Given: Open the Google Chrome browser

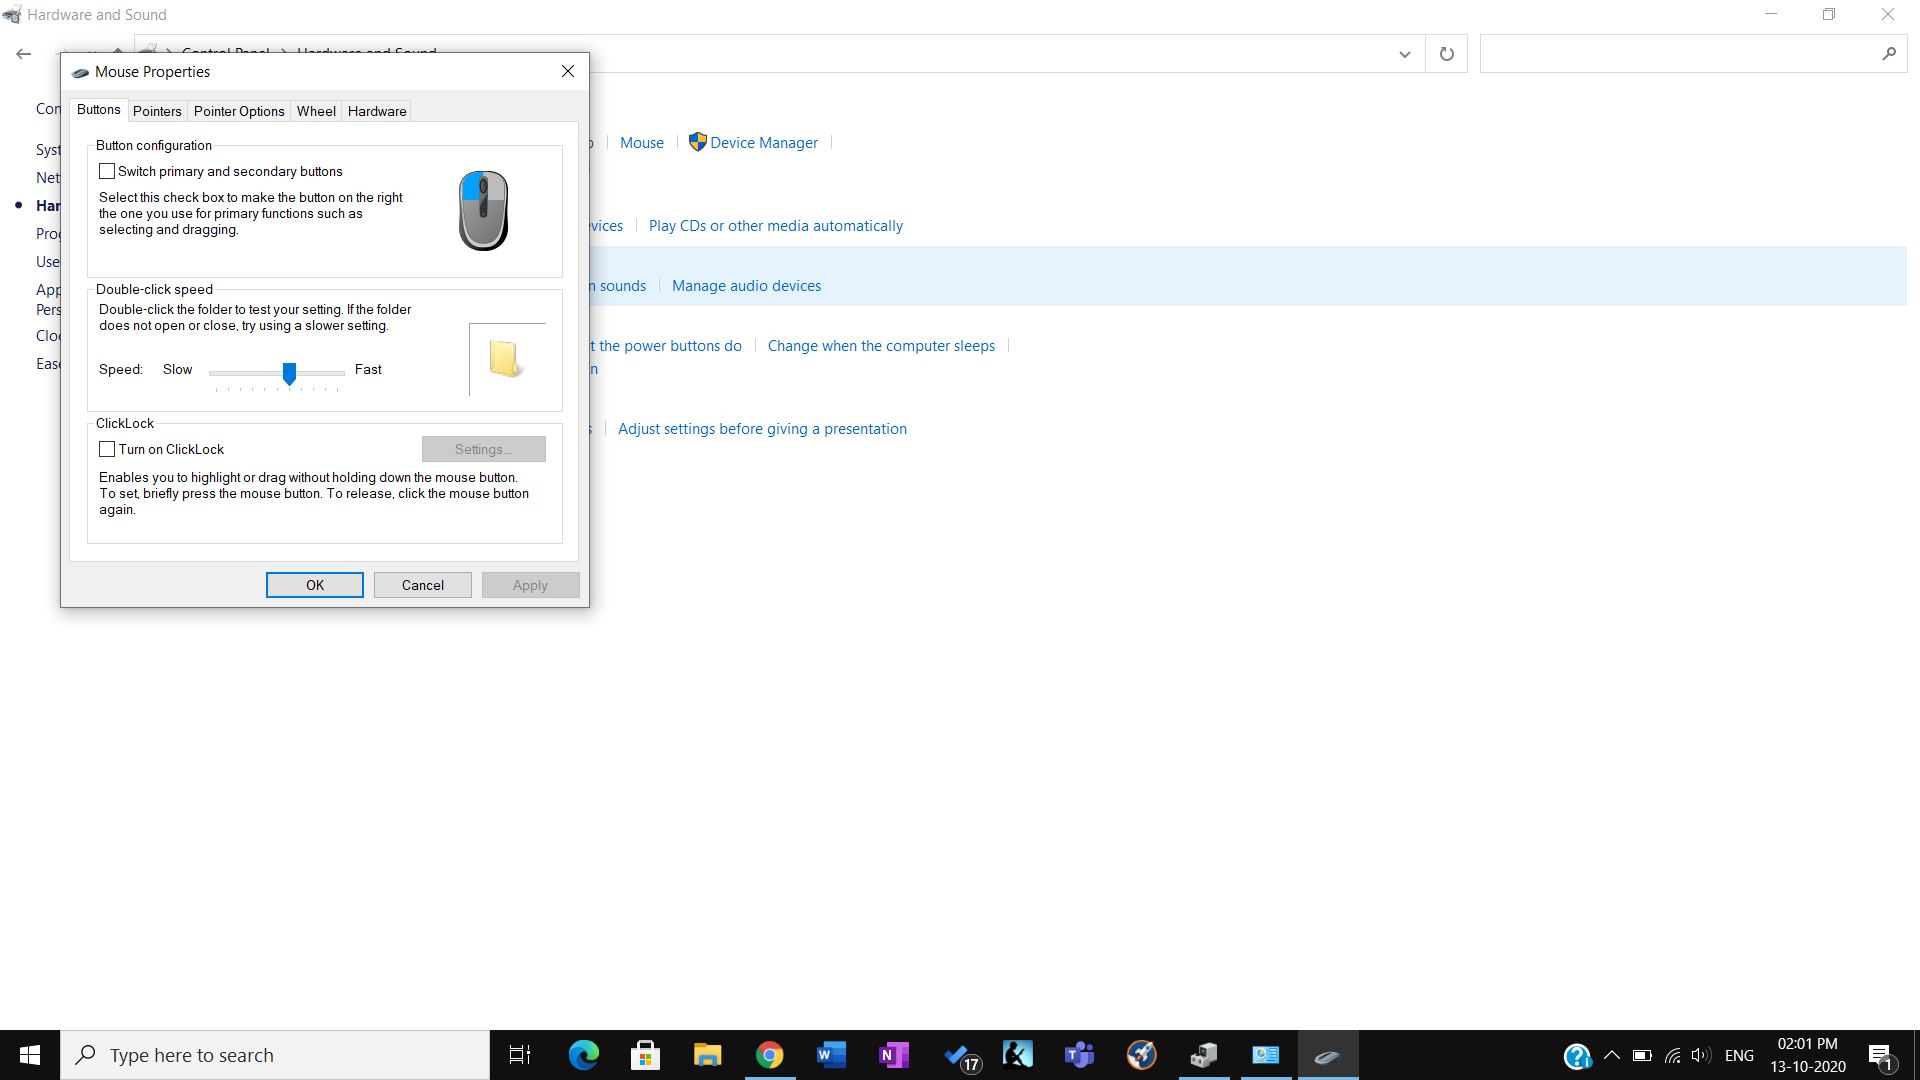Looking at the screenshot, I should [769, 1054].
